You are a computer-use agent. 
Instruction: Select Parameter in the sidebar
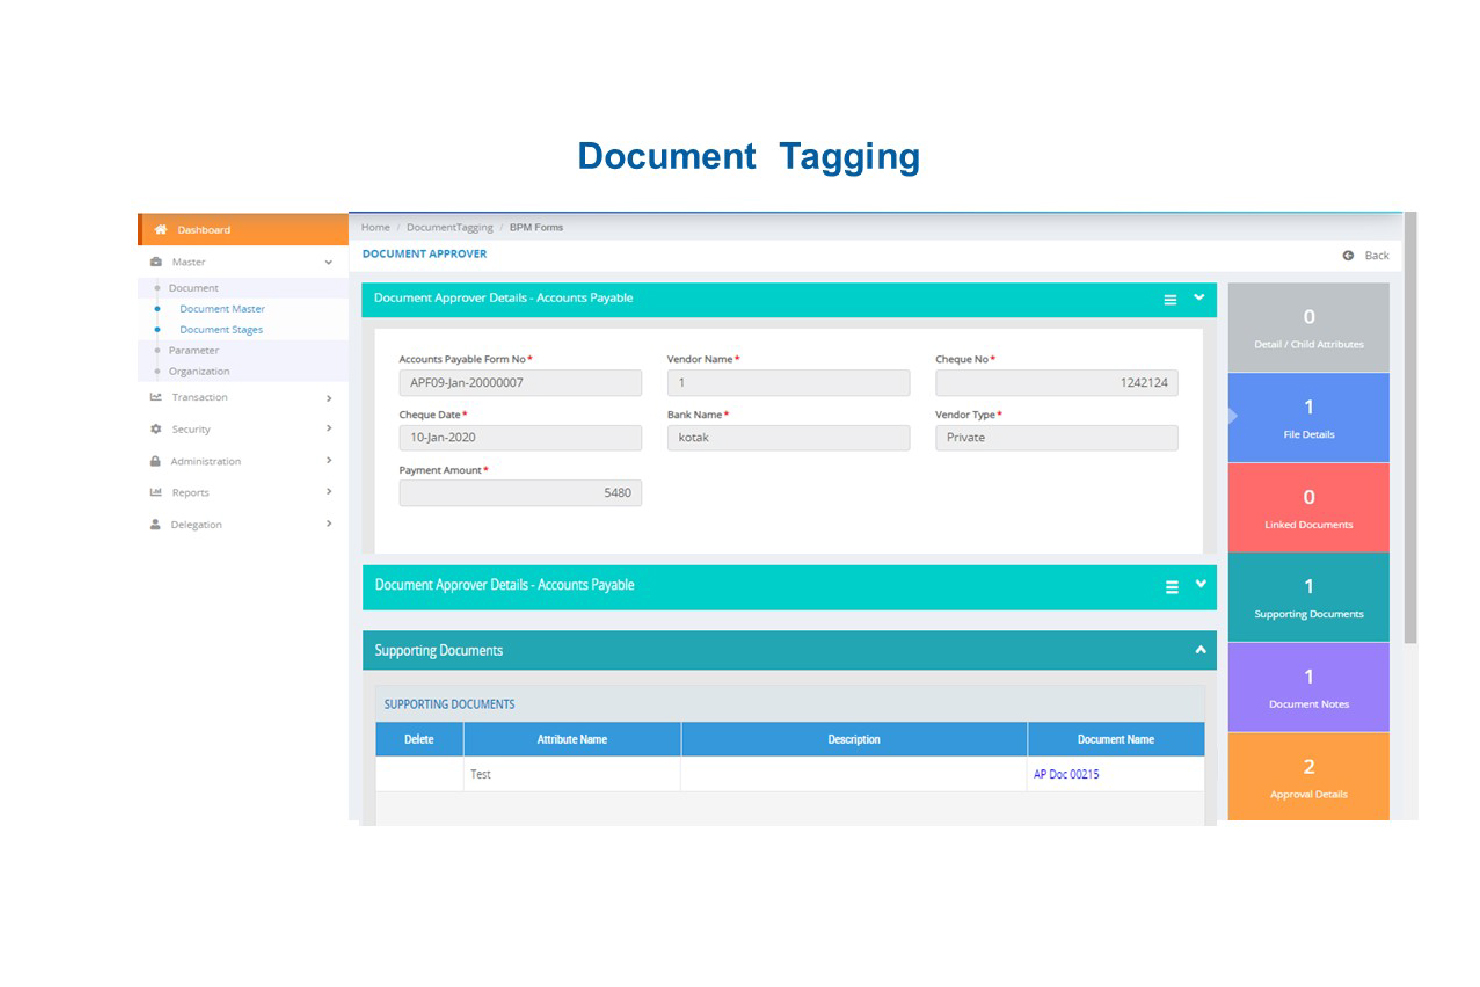tap(194, 350)
